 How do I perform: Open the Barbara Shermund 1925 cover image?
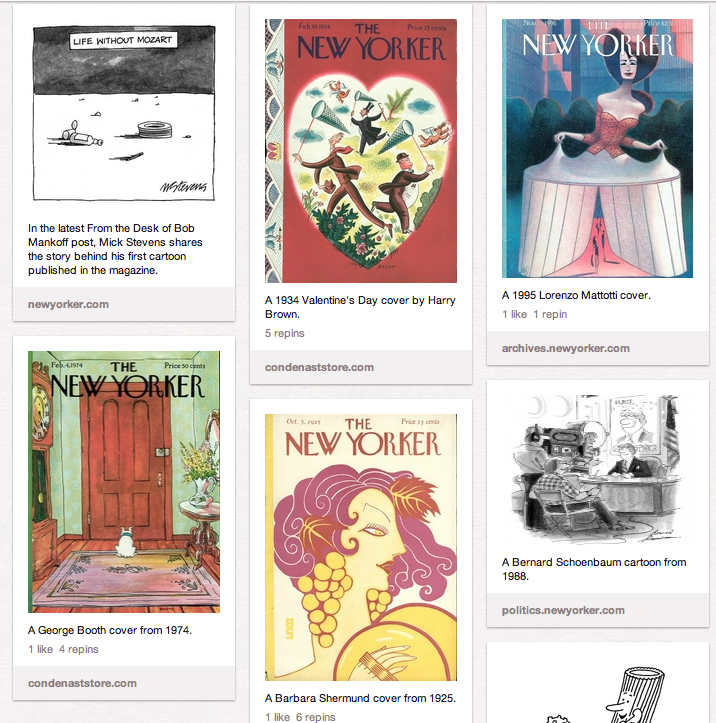pos(361,547)
